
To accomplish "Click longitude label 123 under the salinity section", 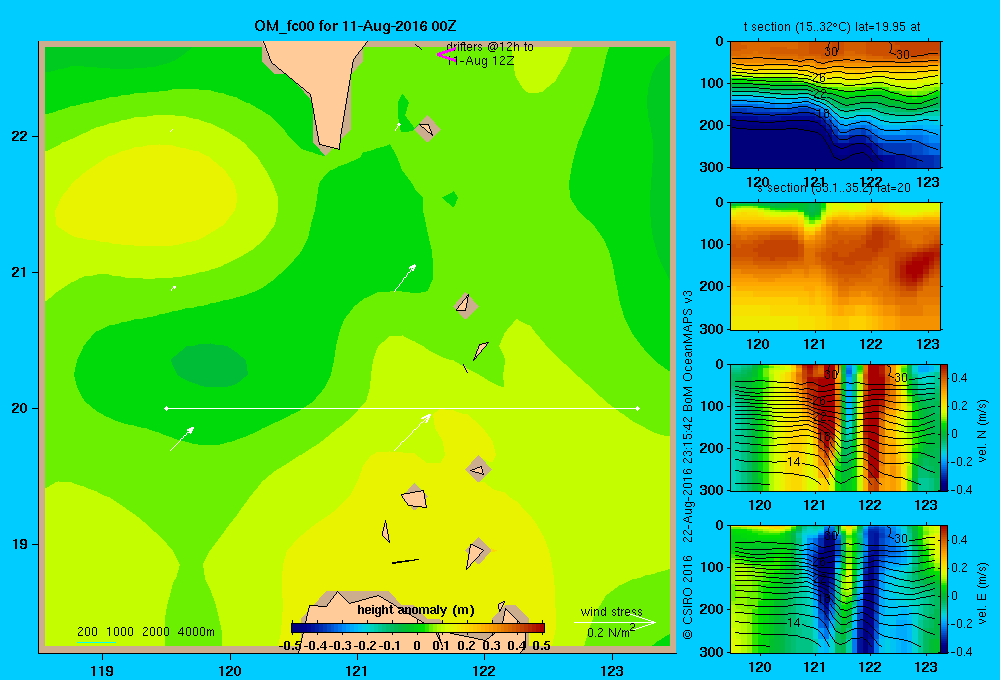I will tap(927, 344).
